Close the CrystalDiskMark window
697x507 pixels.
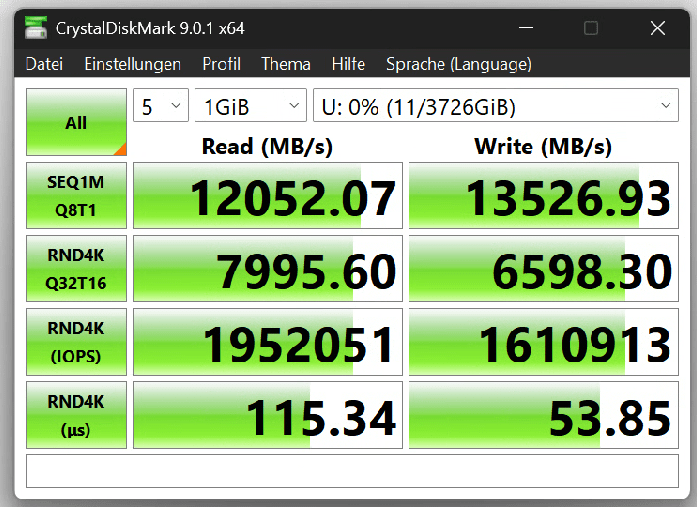click(657, 28)
